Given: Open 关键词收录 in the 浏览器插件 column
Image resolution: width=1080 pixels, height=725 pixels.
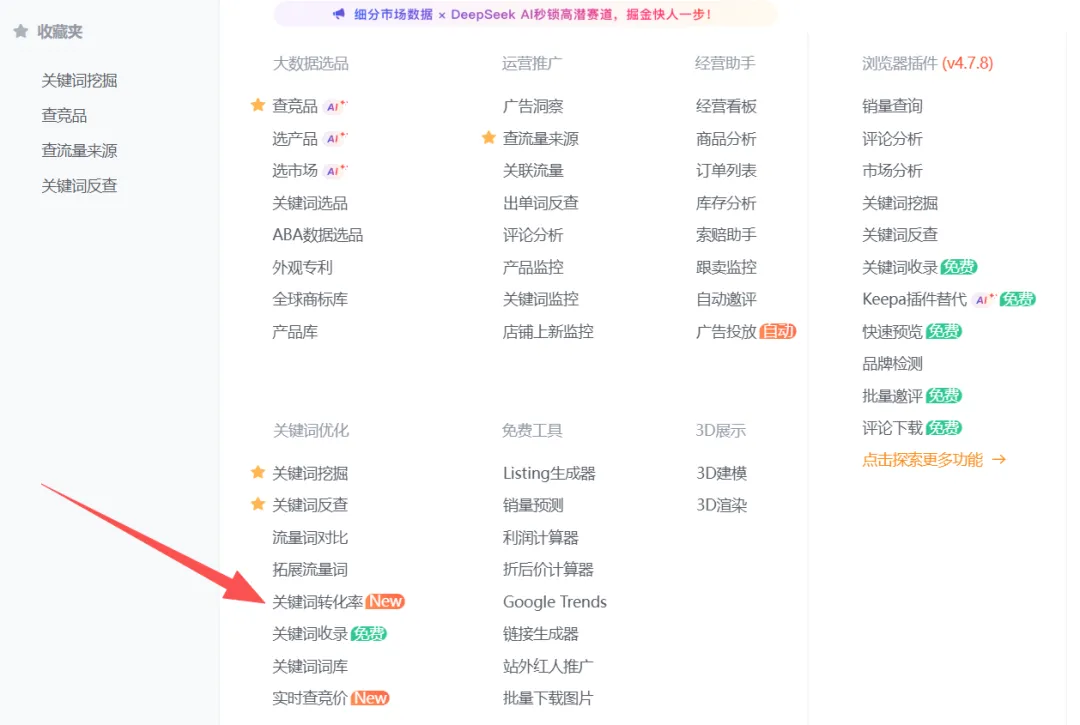Looking at the screenshot, I should [900, 267].
